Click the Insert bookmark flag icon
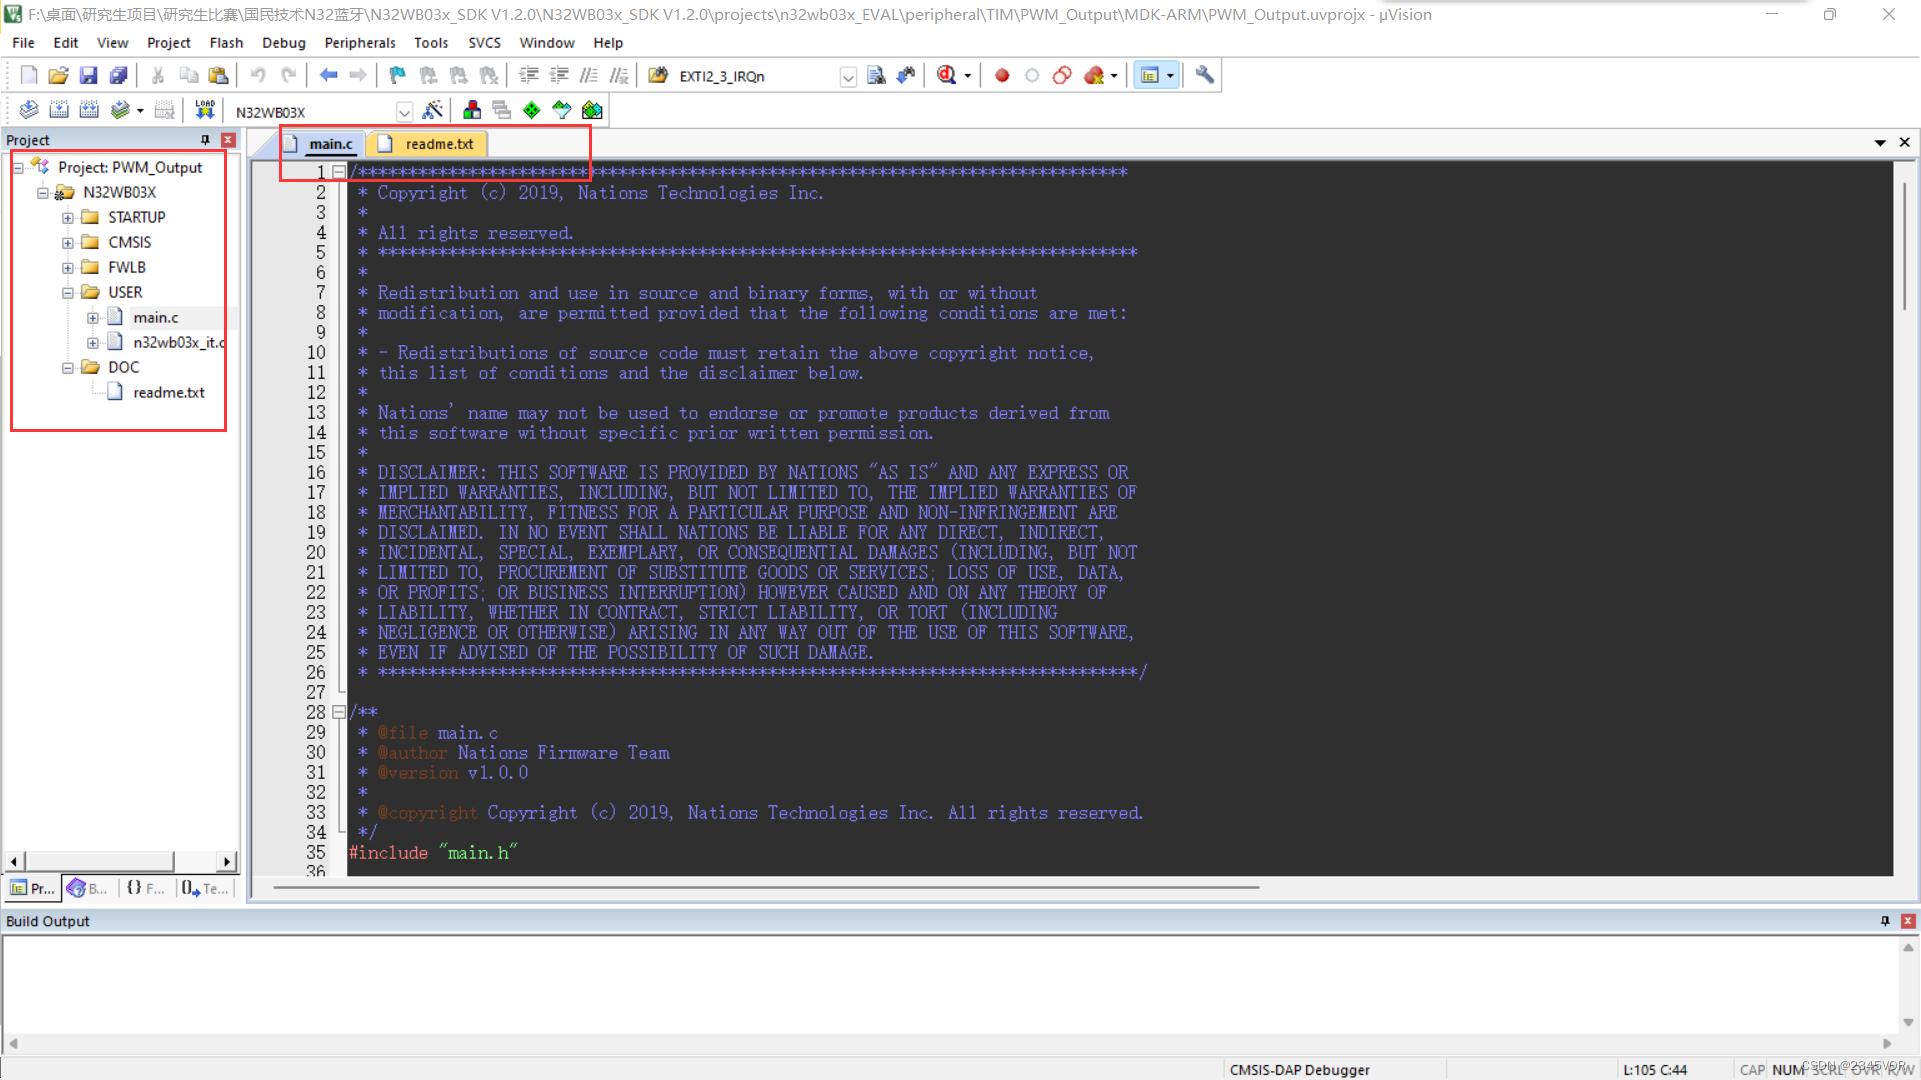Image resolution: width=1921 pixels, height=1080 pixels. point(397,75)
